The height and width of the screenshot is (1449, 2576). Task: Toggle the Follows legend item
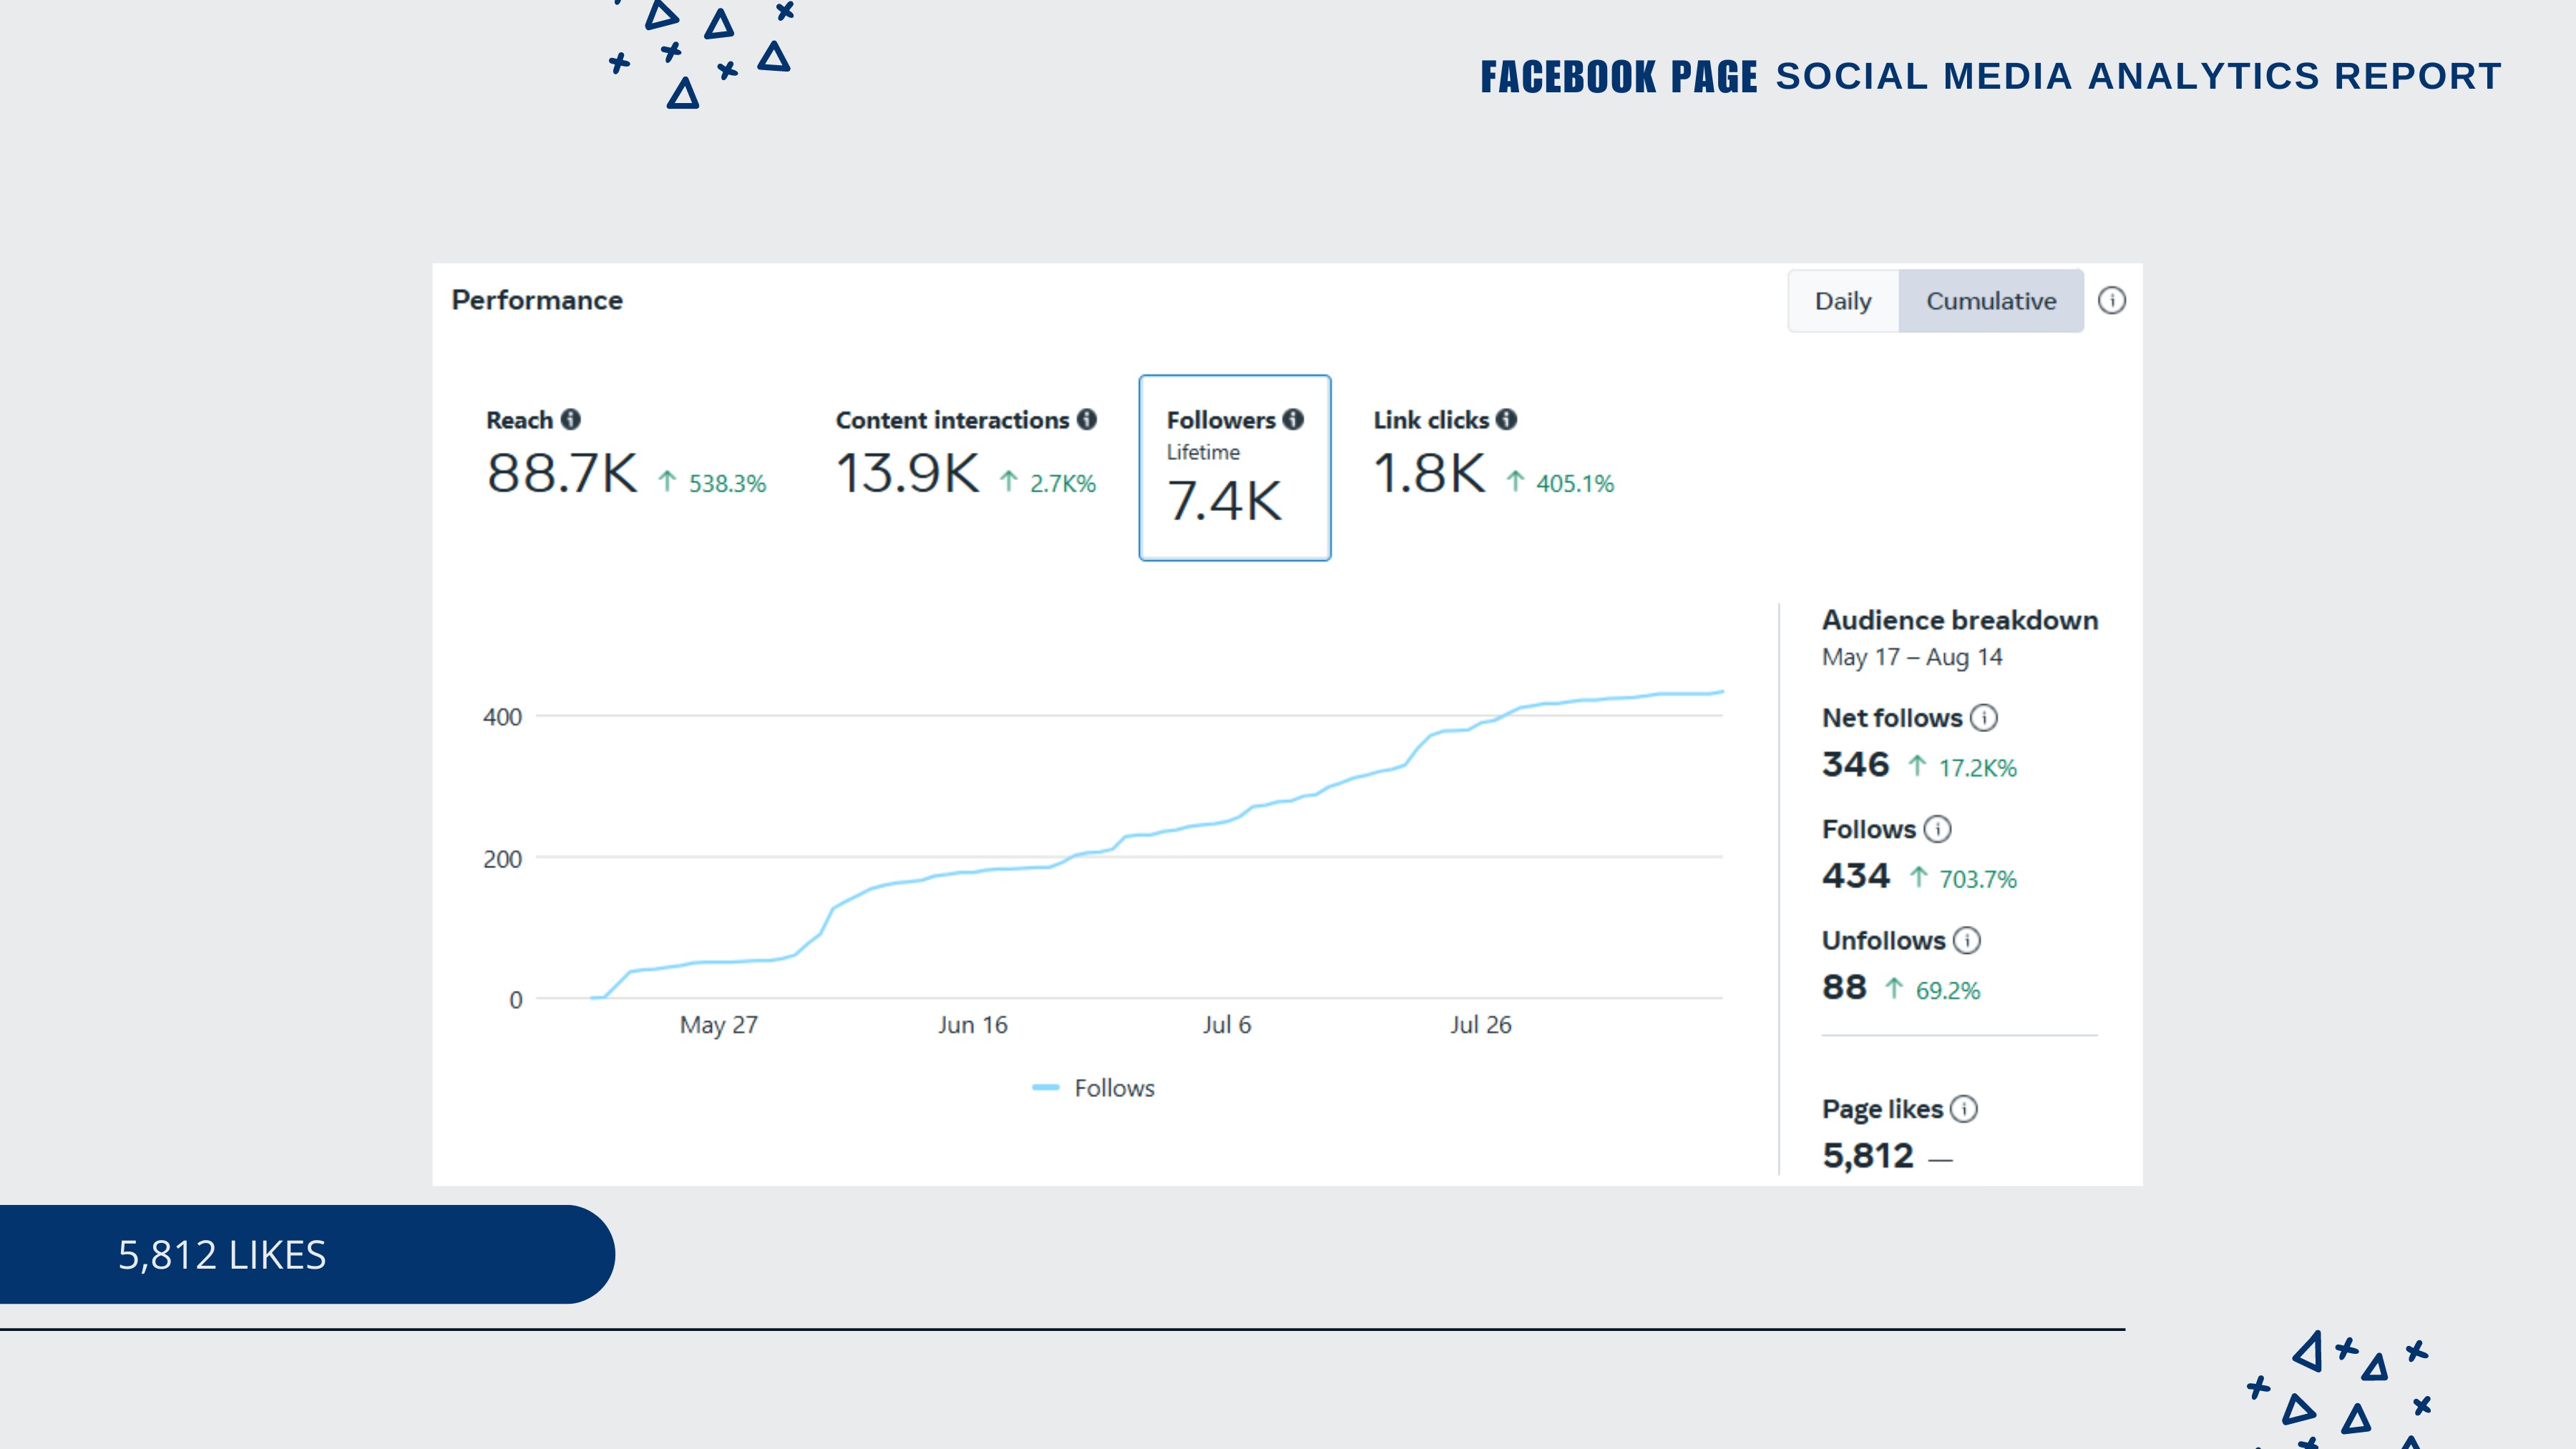[1094, 1088]
